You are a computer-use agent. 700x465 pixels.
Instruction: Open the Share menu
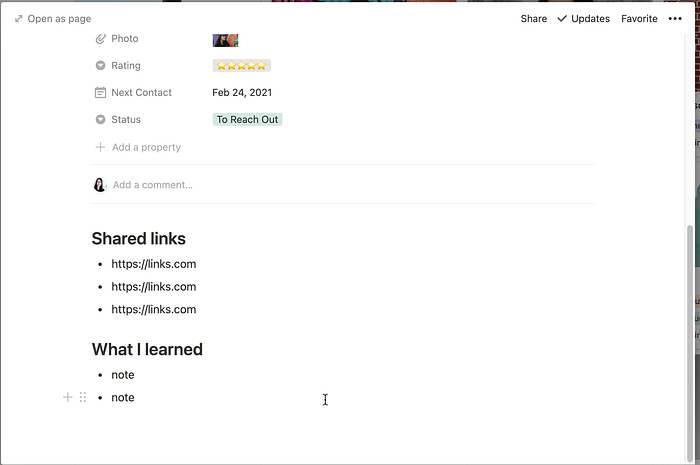point(533,19)
